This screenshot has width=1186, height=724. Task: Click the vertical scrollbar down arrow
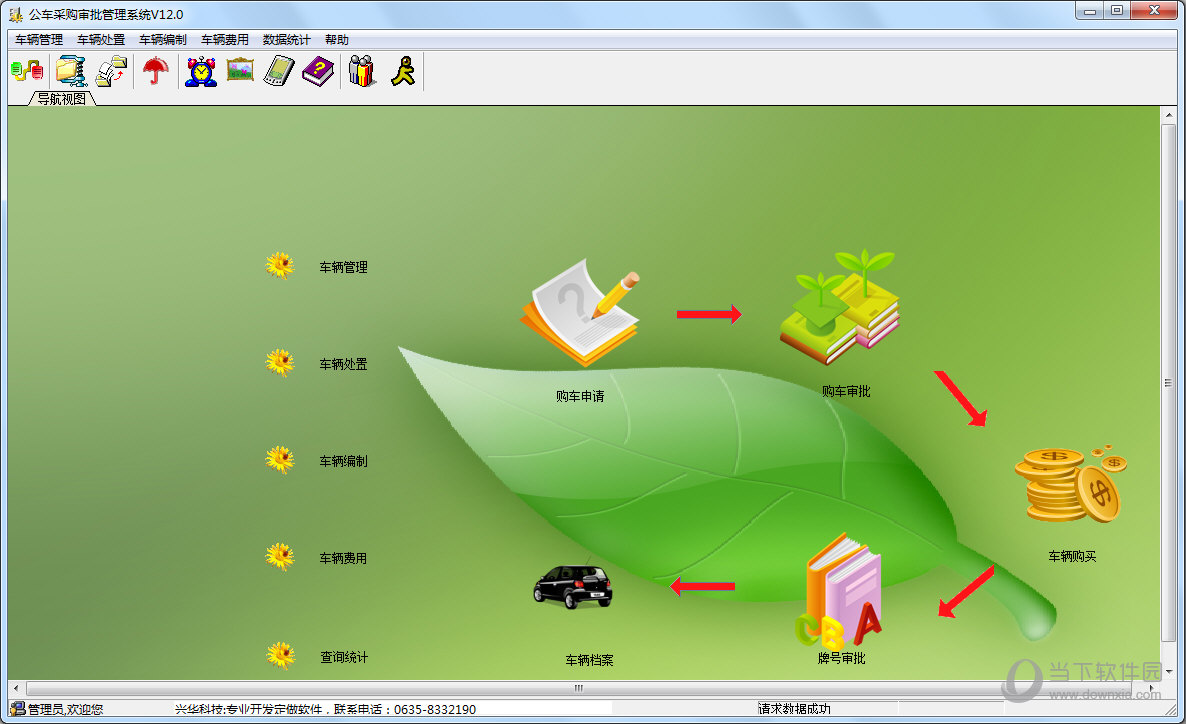click(1169, 672)
